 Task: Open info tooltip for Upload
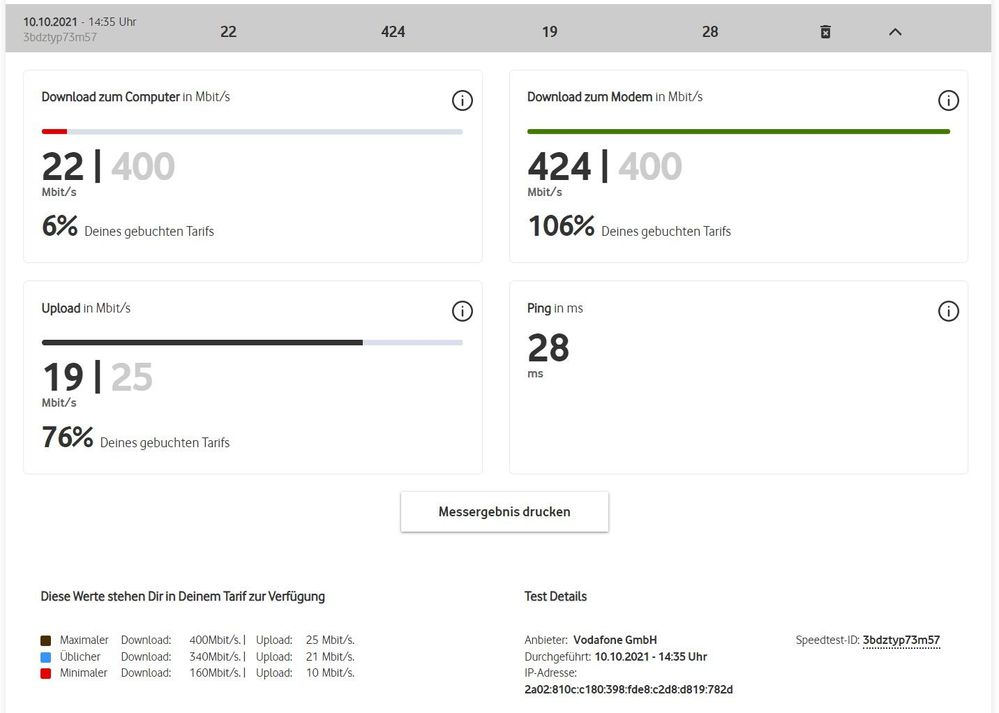pos(462,311)
